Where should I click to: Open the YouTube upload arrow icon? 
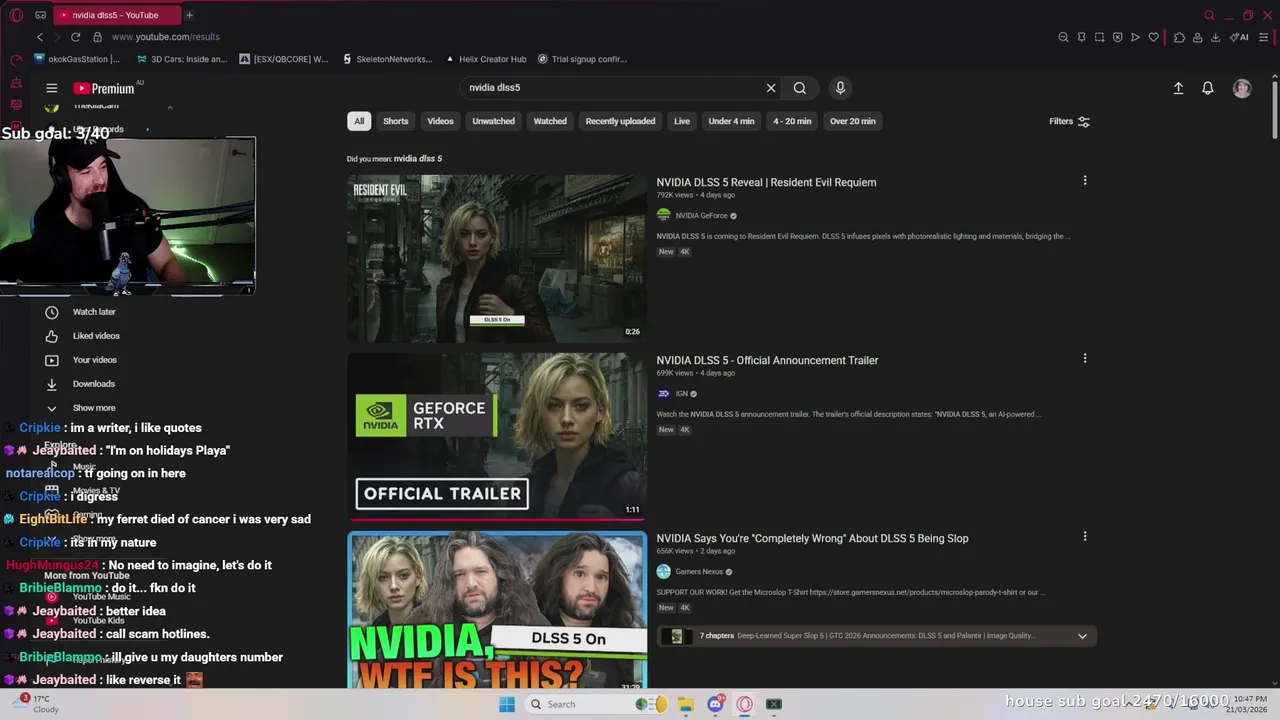(1178, 88)
